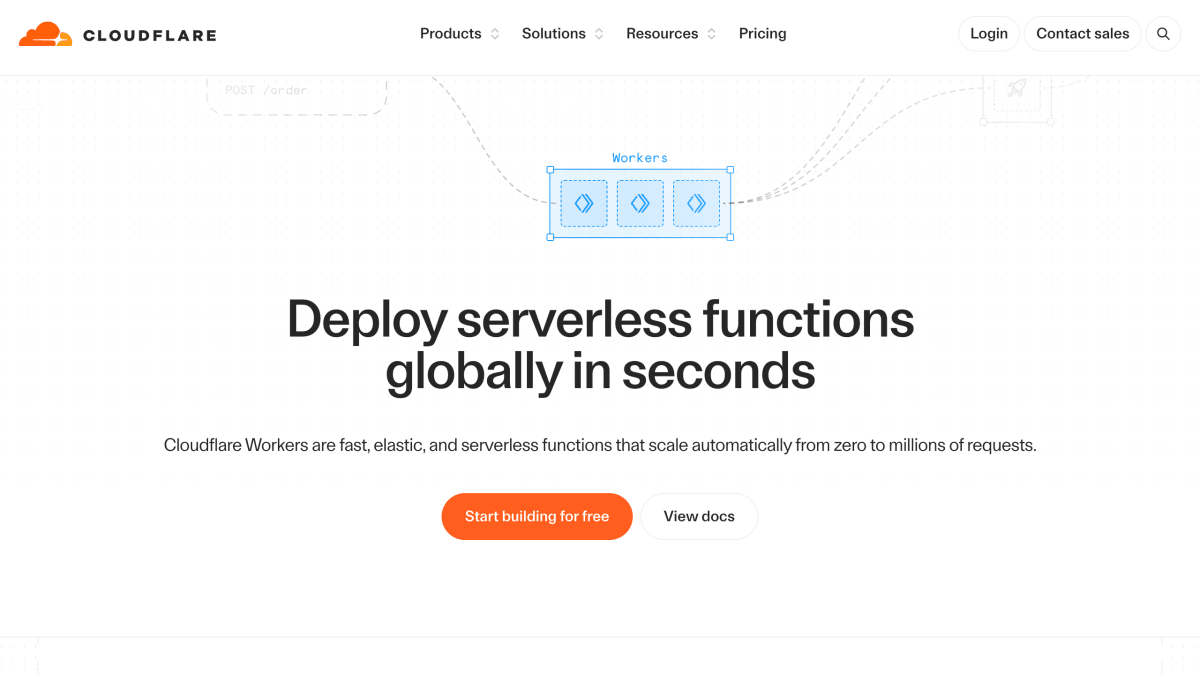Expand the Resources chevron

[712, 34]
